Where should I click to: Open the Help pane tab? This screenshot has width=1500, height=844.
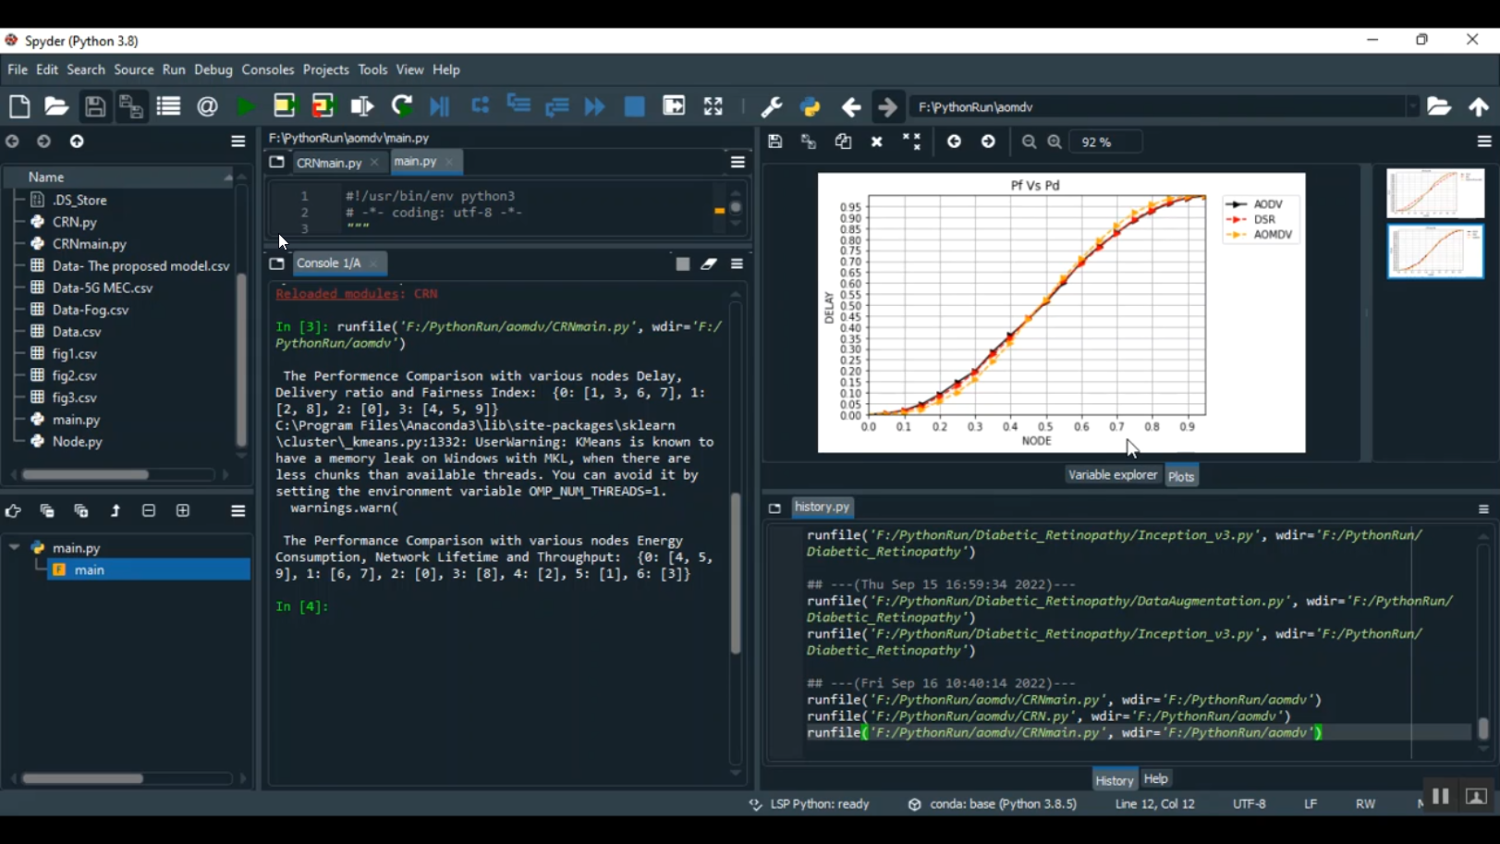pyautogui.click(x=1156, y=779)
